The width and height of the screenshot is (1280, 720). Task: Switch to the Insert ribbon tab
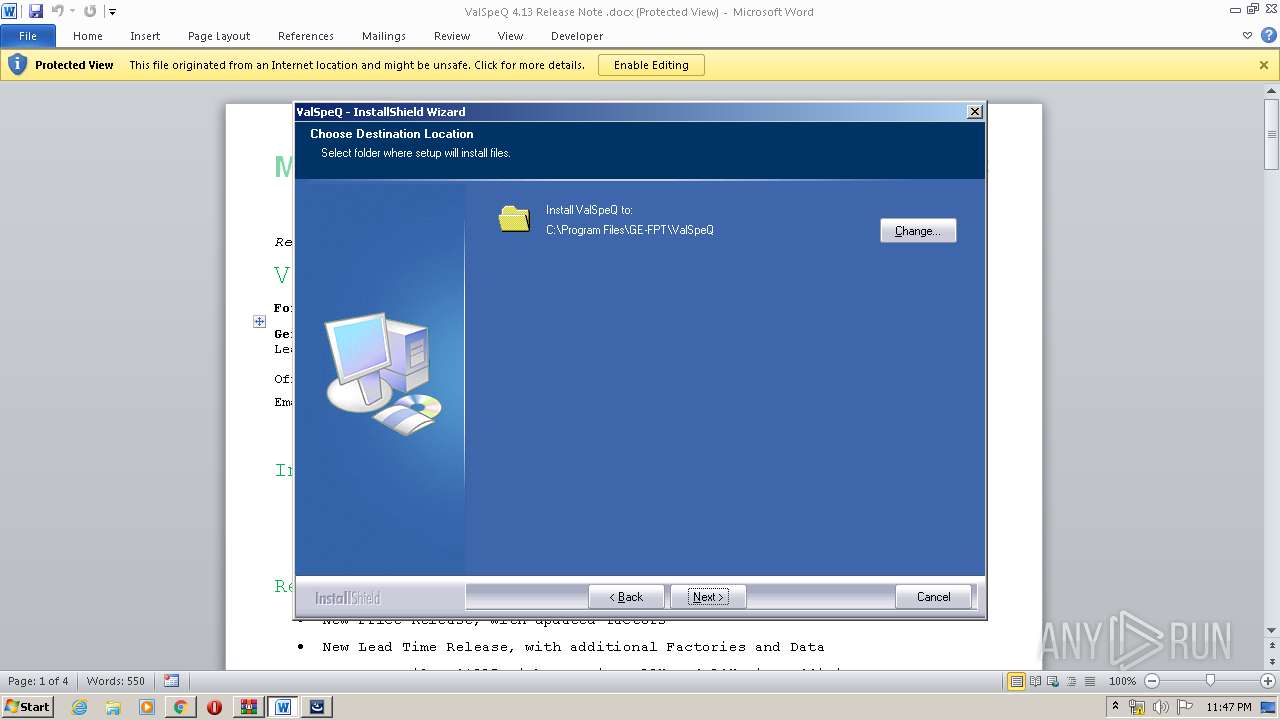click(145, 36)
